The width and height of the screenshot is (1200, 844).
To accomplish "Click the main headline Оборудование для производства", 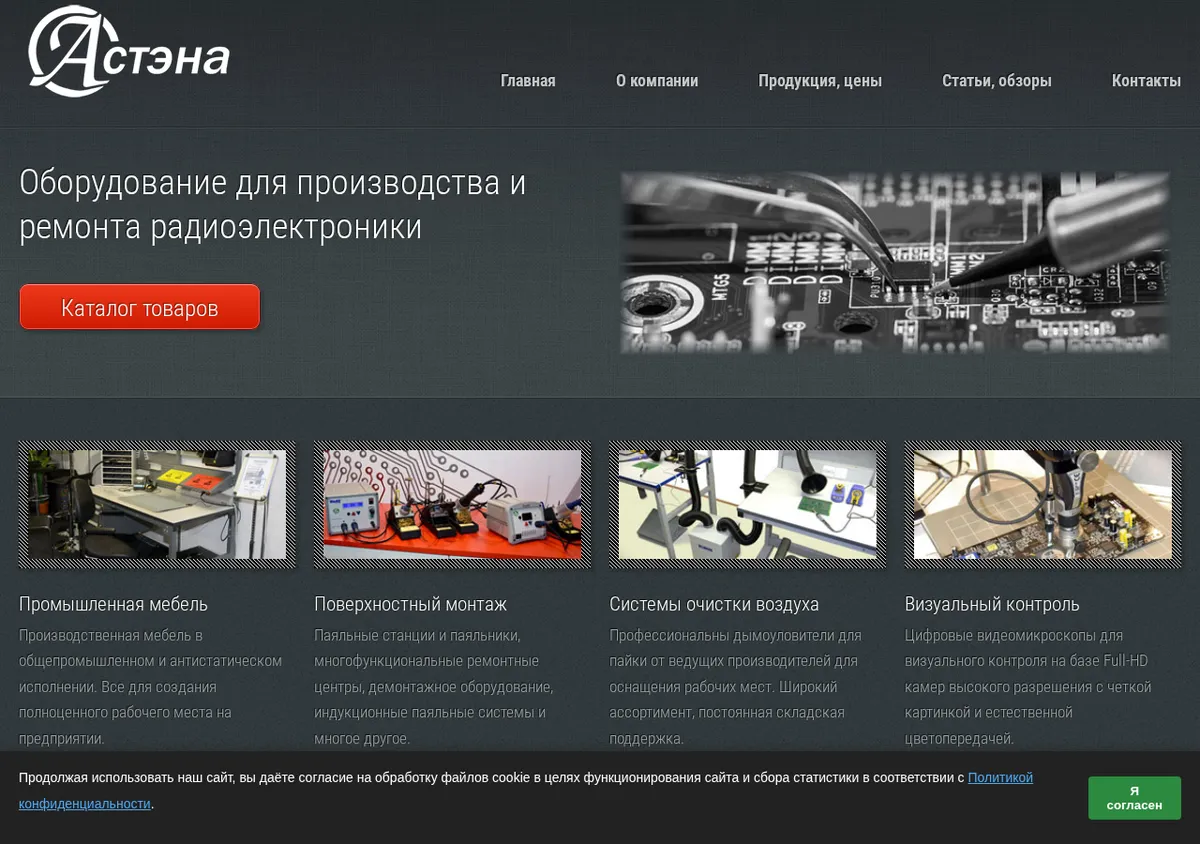I will 272,205.
